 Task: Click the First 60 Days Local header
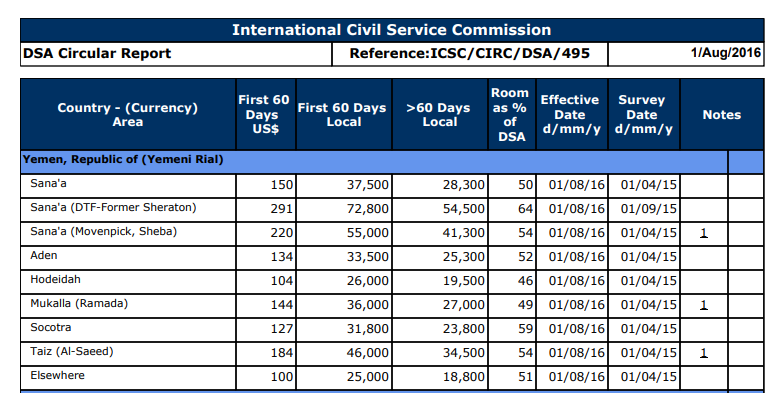344,114
